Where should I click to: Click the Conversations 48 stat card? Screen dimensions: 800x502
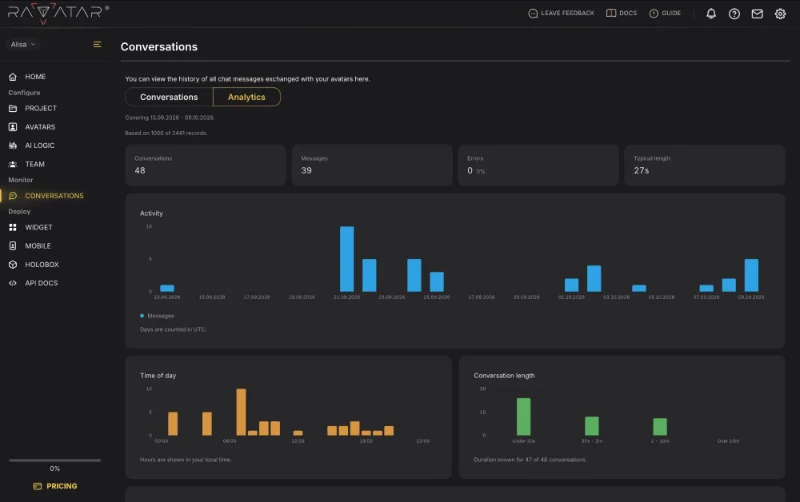tap(206, 165)
